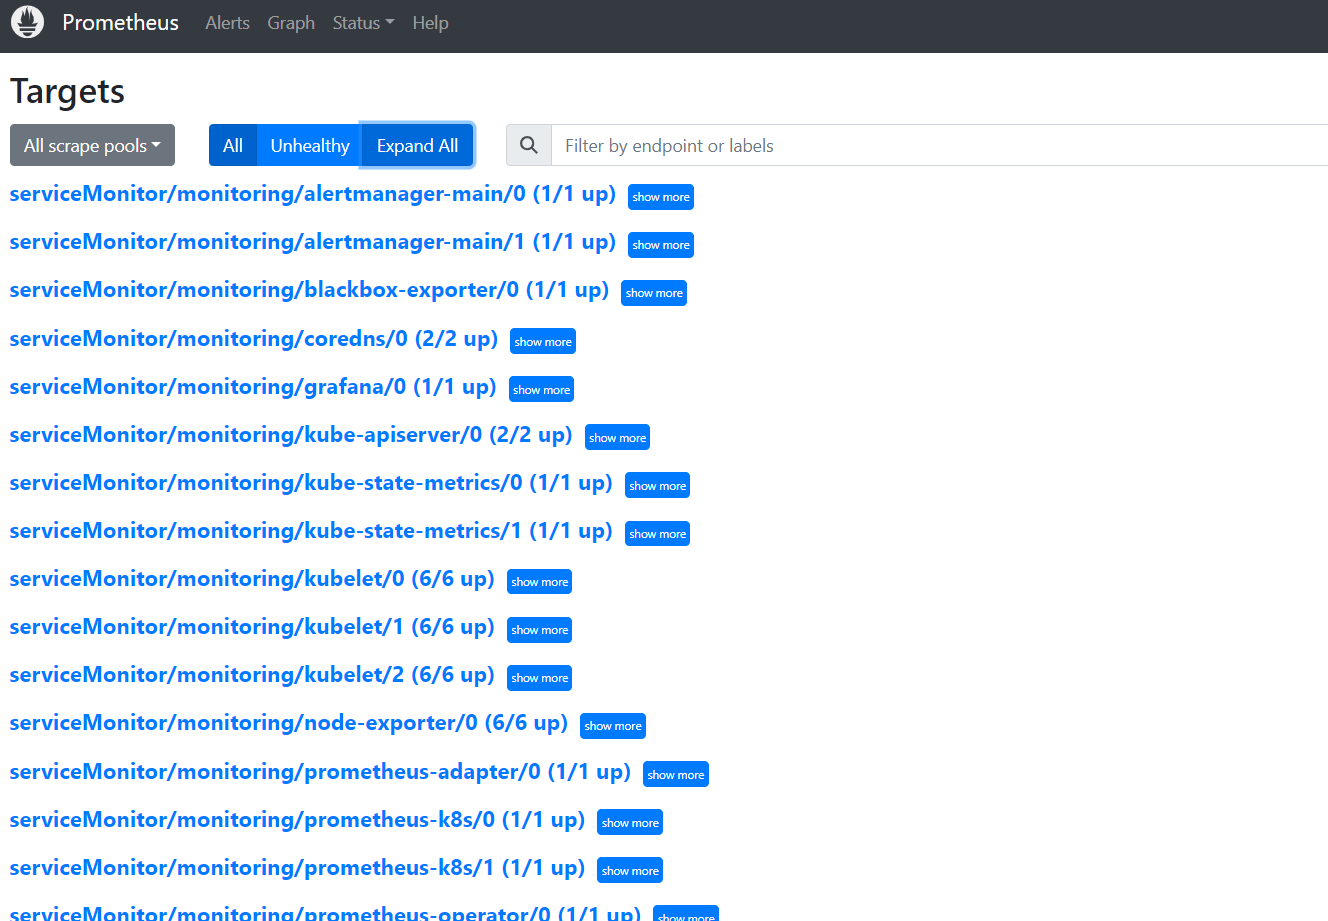Show more for kube-state-metrics/1
The height and width of the screenshot is (921, 1328).
(x=658, y=533)
